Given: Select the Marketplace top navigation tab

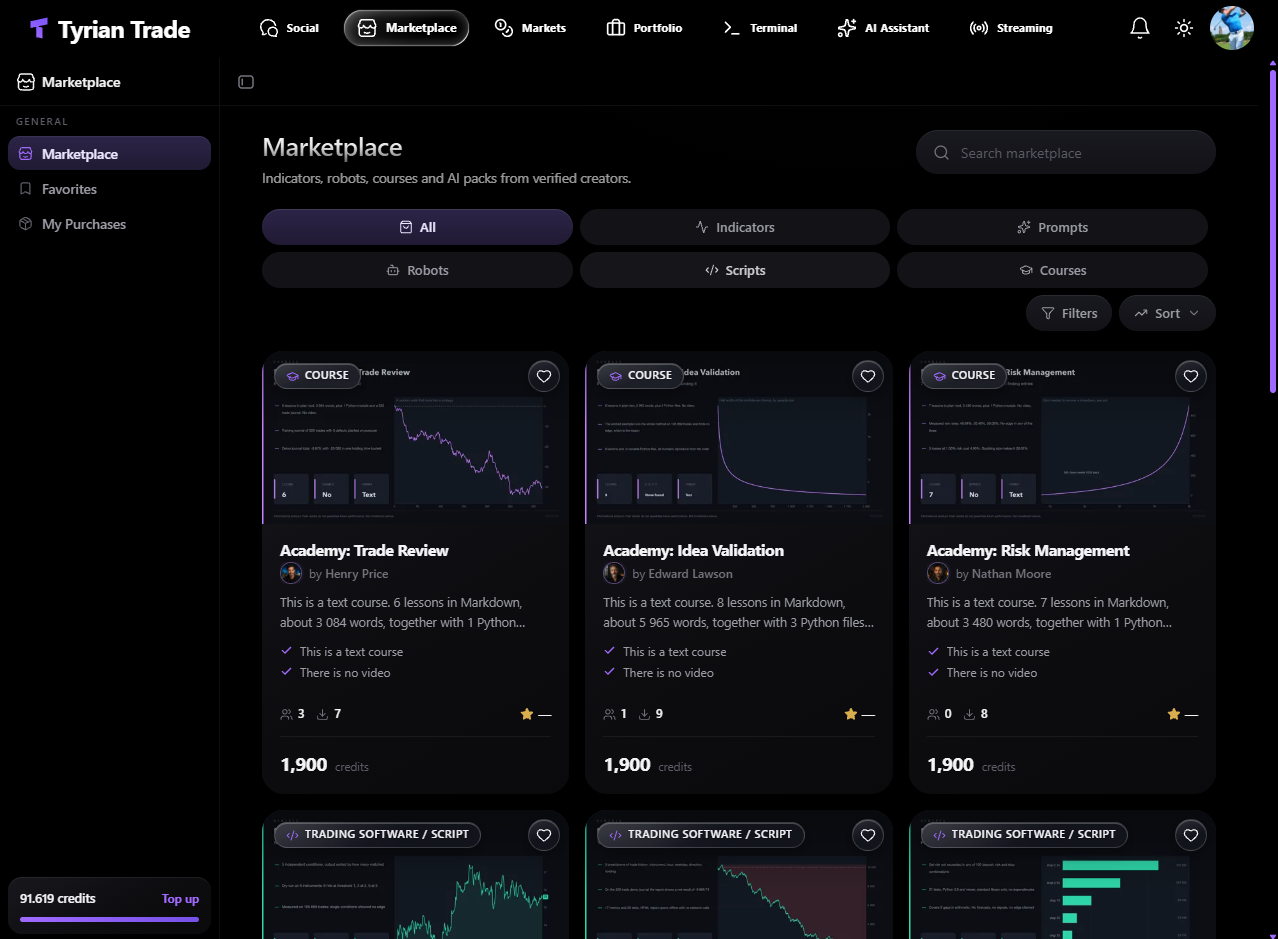Looking at the screenshot, I should point(406,28).
